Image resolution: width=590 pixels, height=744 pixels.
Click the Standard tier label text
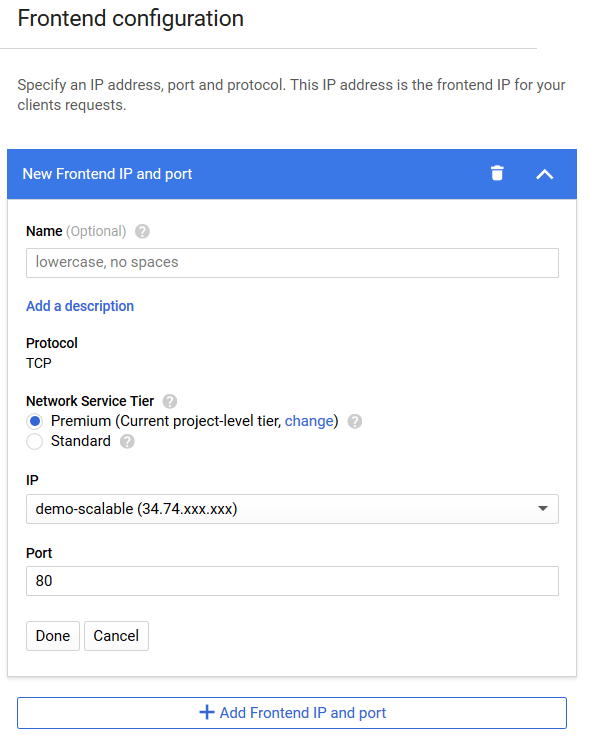[81, 441]
